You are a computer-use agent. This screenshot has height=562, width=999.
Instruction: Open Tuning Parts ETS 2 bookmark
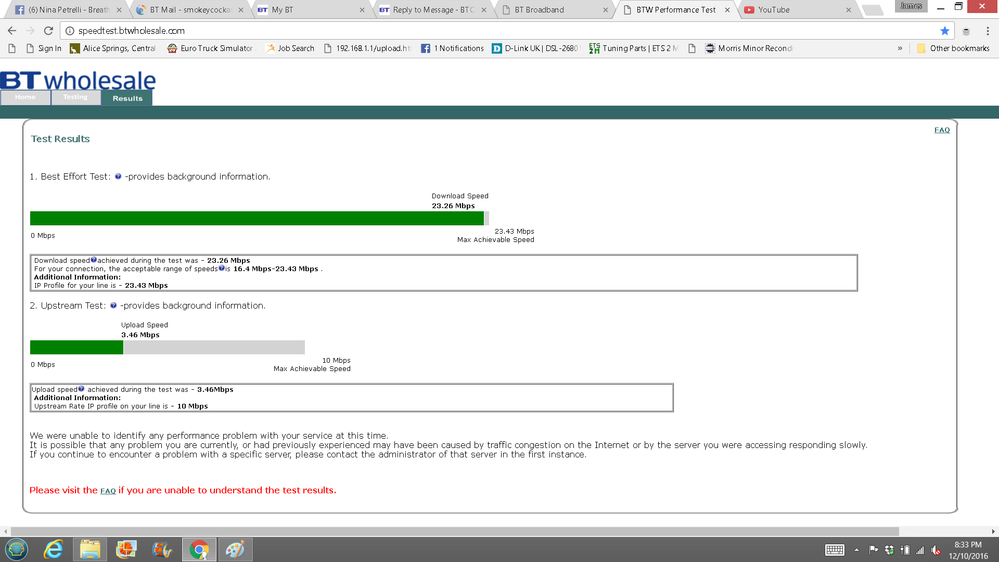[x=633, y=48]
